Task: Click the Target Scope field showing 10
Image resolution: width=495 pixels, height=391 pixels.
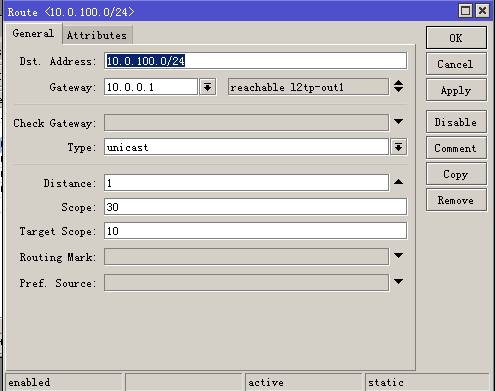Action: point(255,231)
